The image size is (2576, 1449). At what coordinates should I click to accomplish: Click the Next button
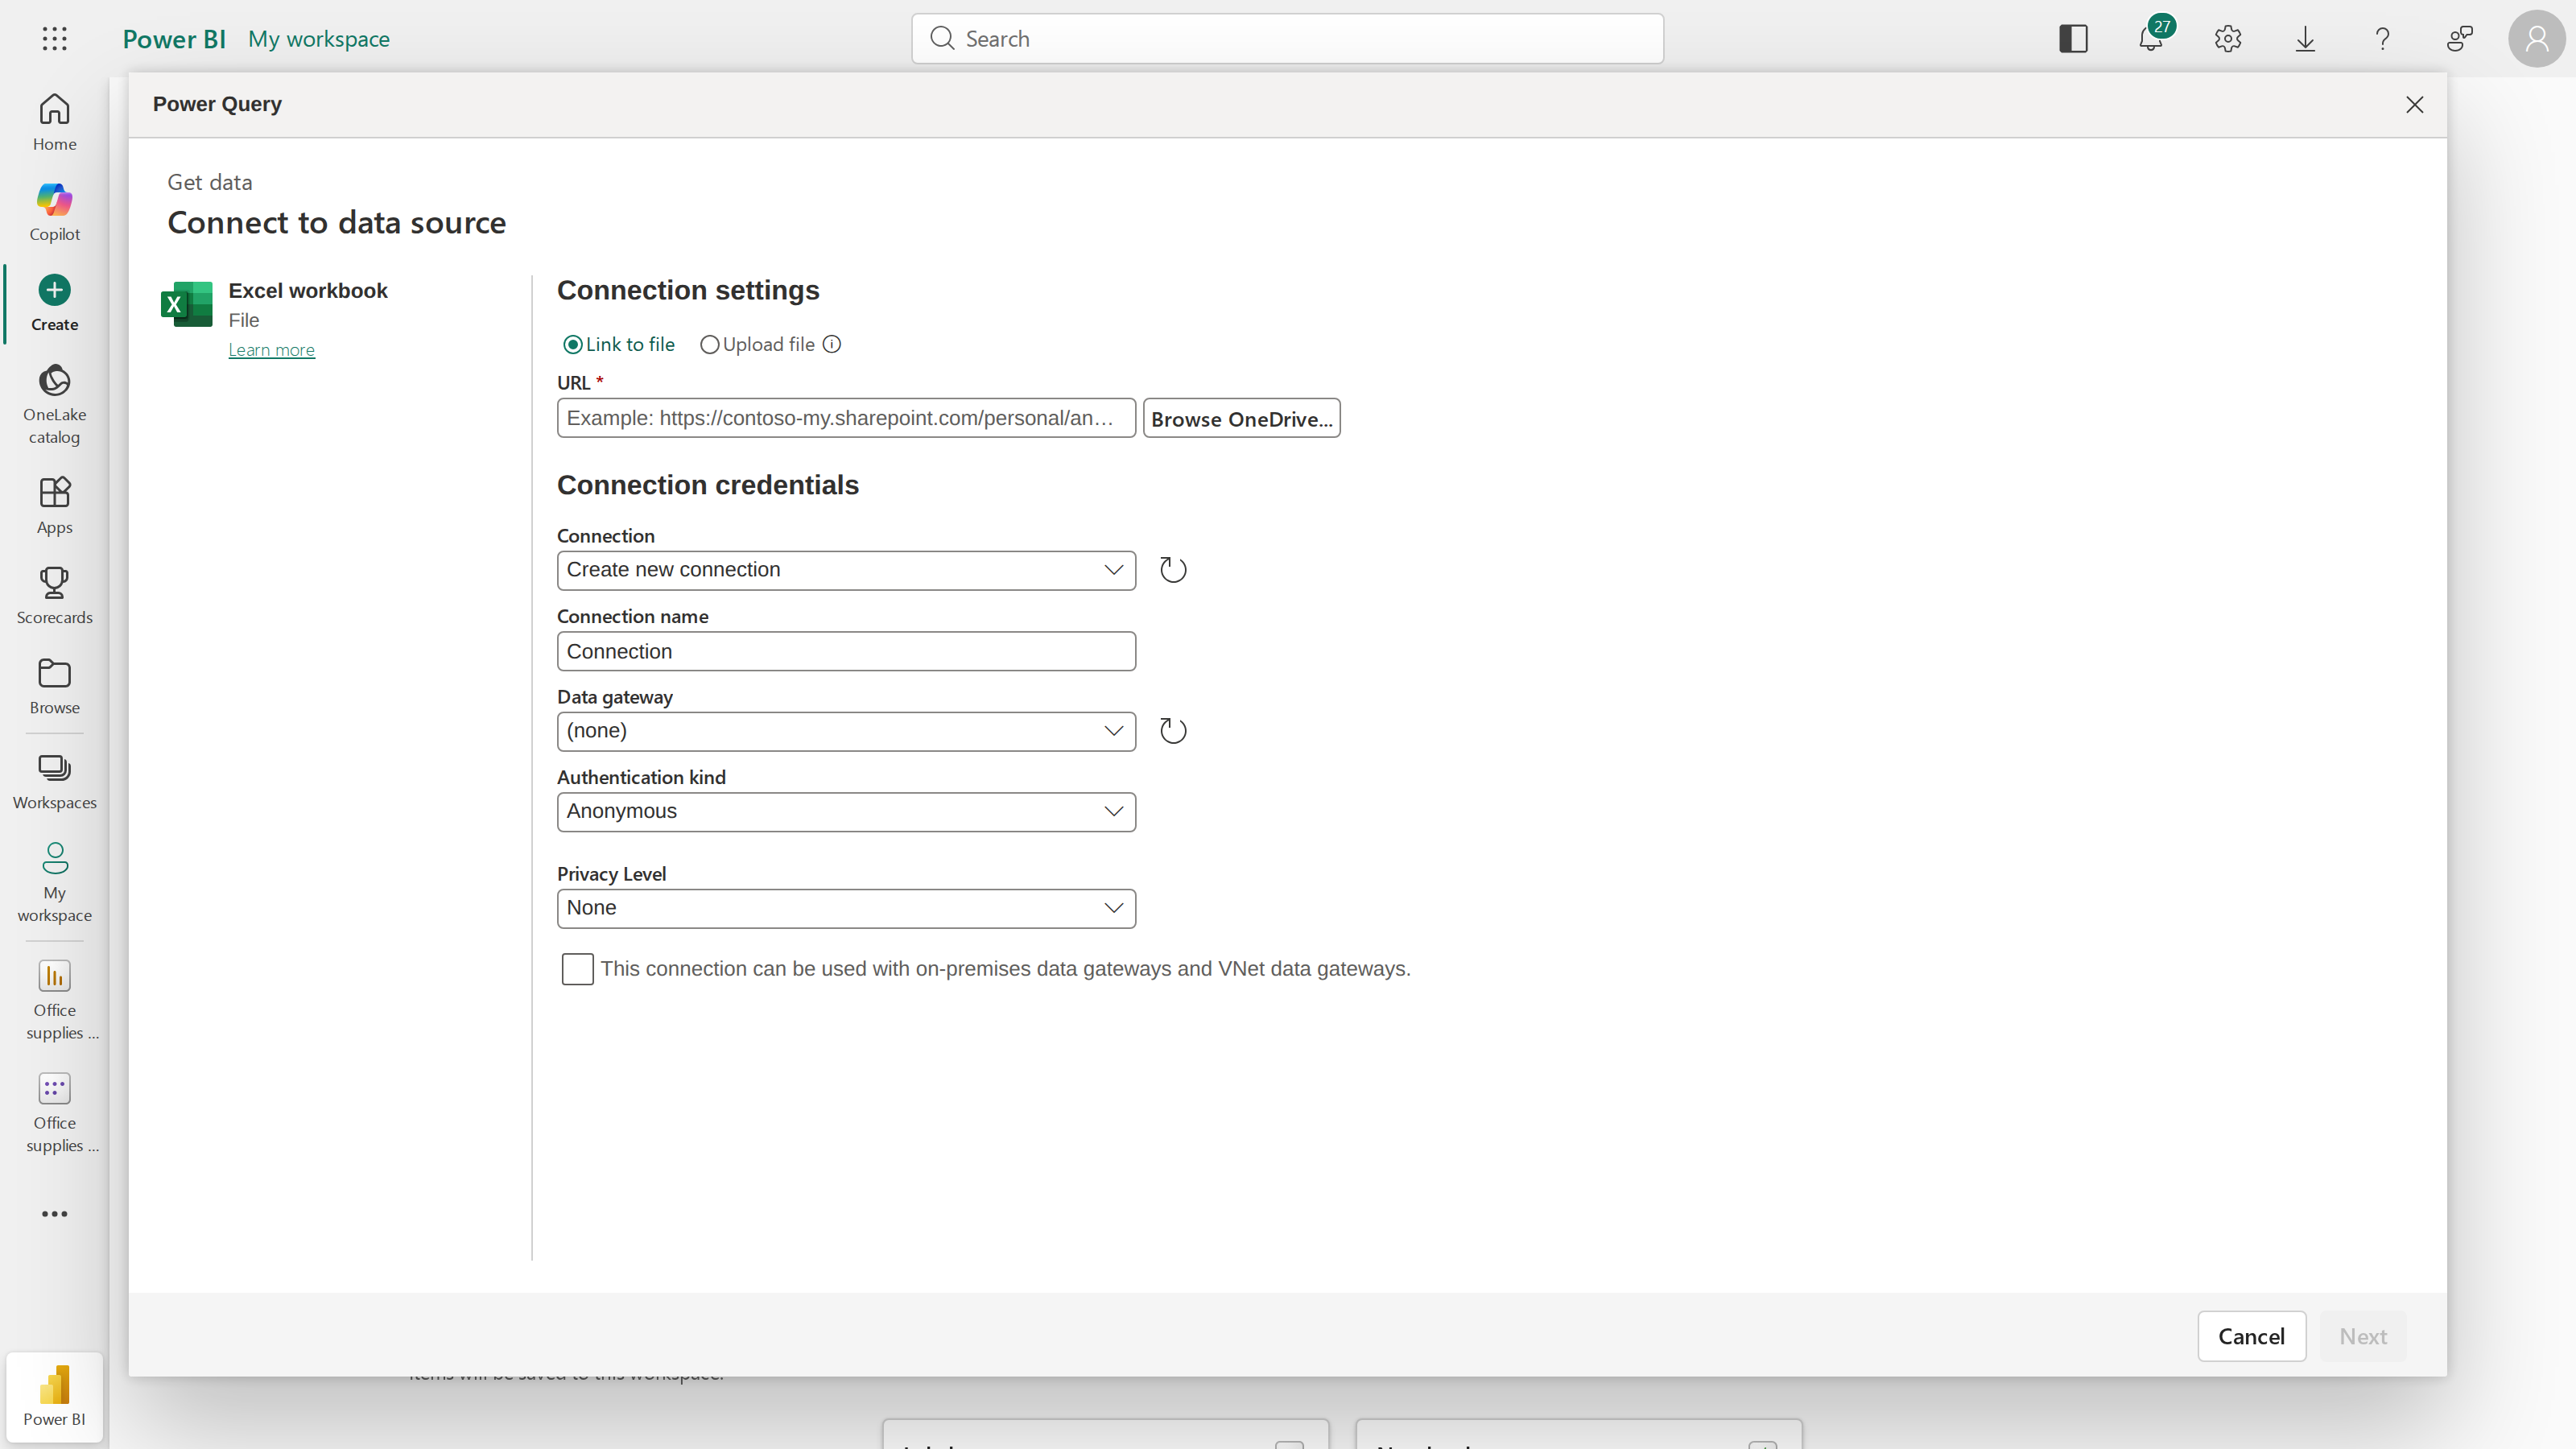2363,1336
